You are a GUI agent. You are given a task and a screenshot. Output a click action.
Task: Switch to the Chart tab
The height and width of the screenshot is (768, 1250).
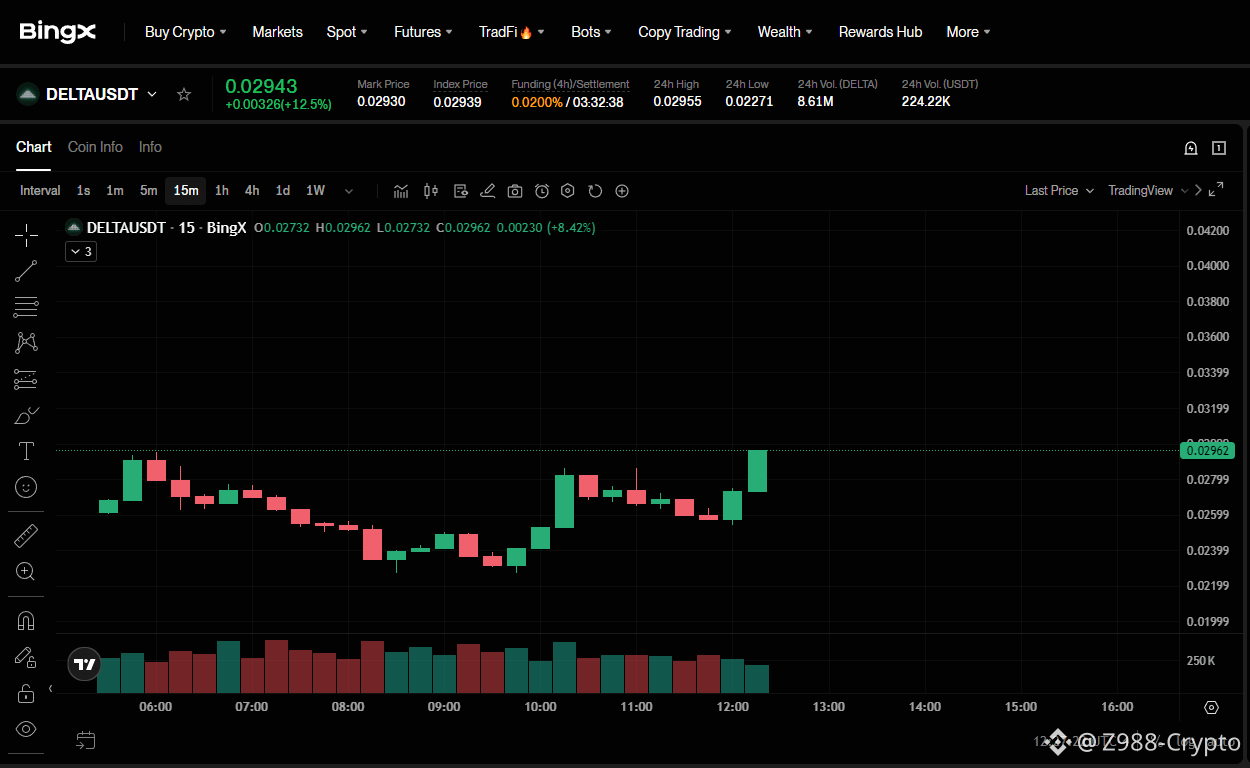(x=34, y=147)
